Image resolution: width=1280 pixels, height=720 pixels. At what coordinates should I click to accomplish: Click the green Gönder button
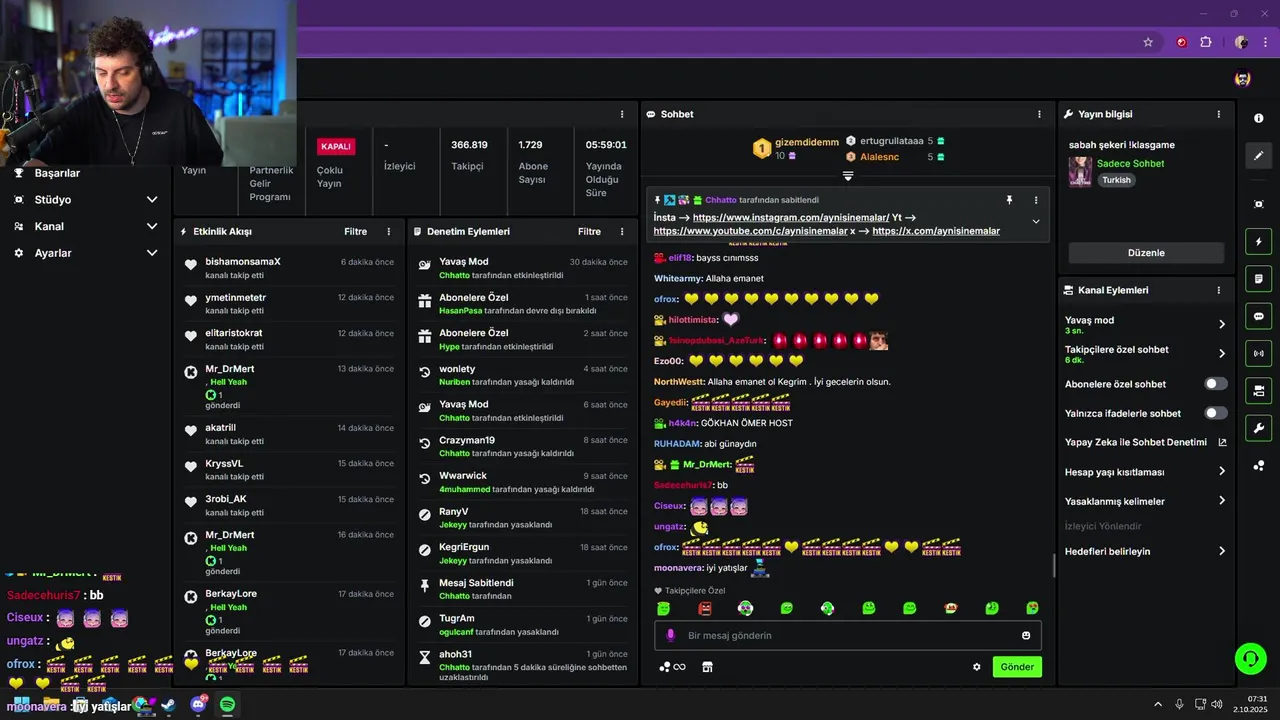coord(1017,667)
